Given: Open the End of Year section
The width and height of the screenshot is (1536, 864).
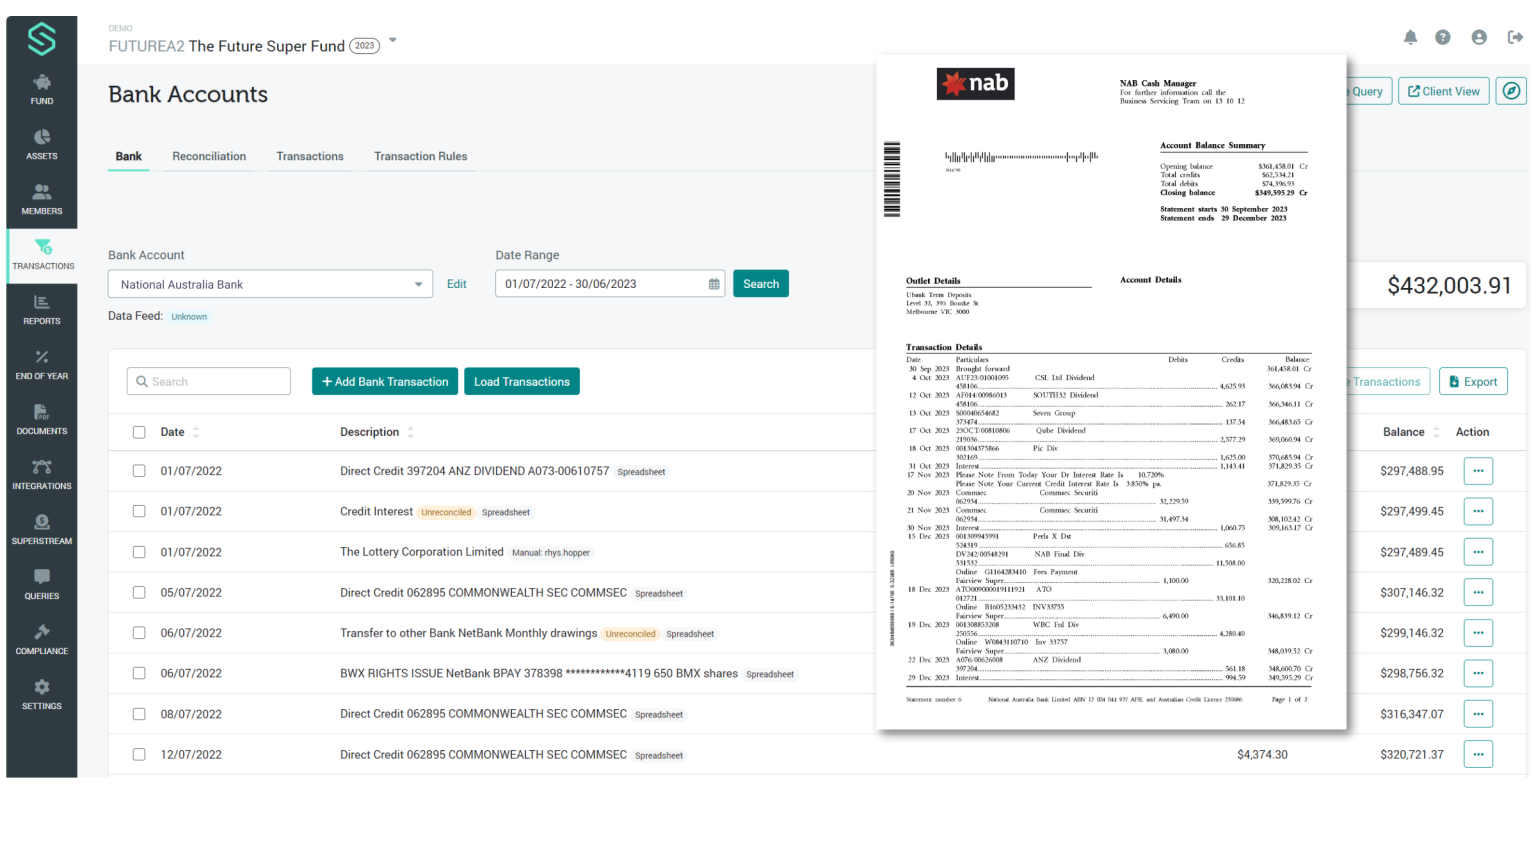Looking at the screenshot, I should (x=42, y=363).
